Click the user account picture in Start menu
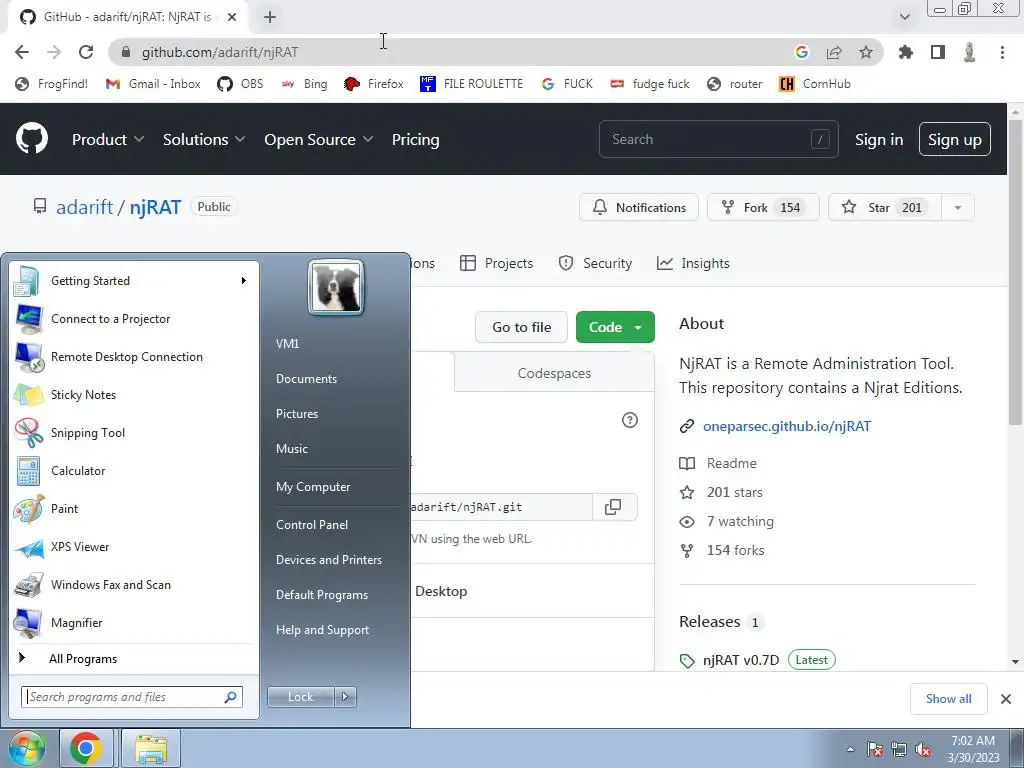The image size is (1024, 768). tap(336, 288)
